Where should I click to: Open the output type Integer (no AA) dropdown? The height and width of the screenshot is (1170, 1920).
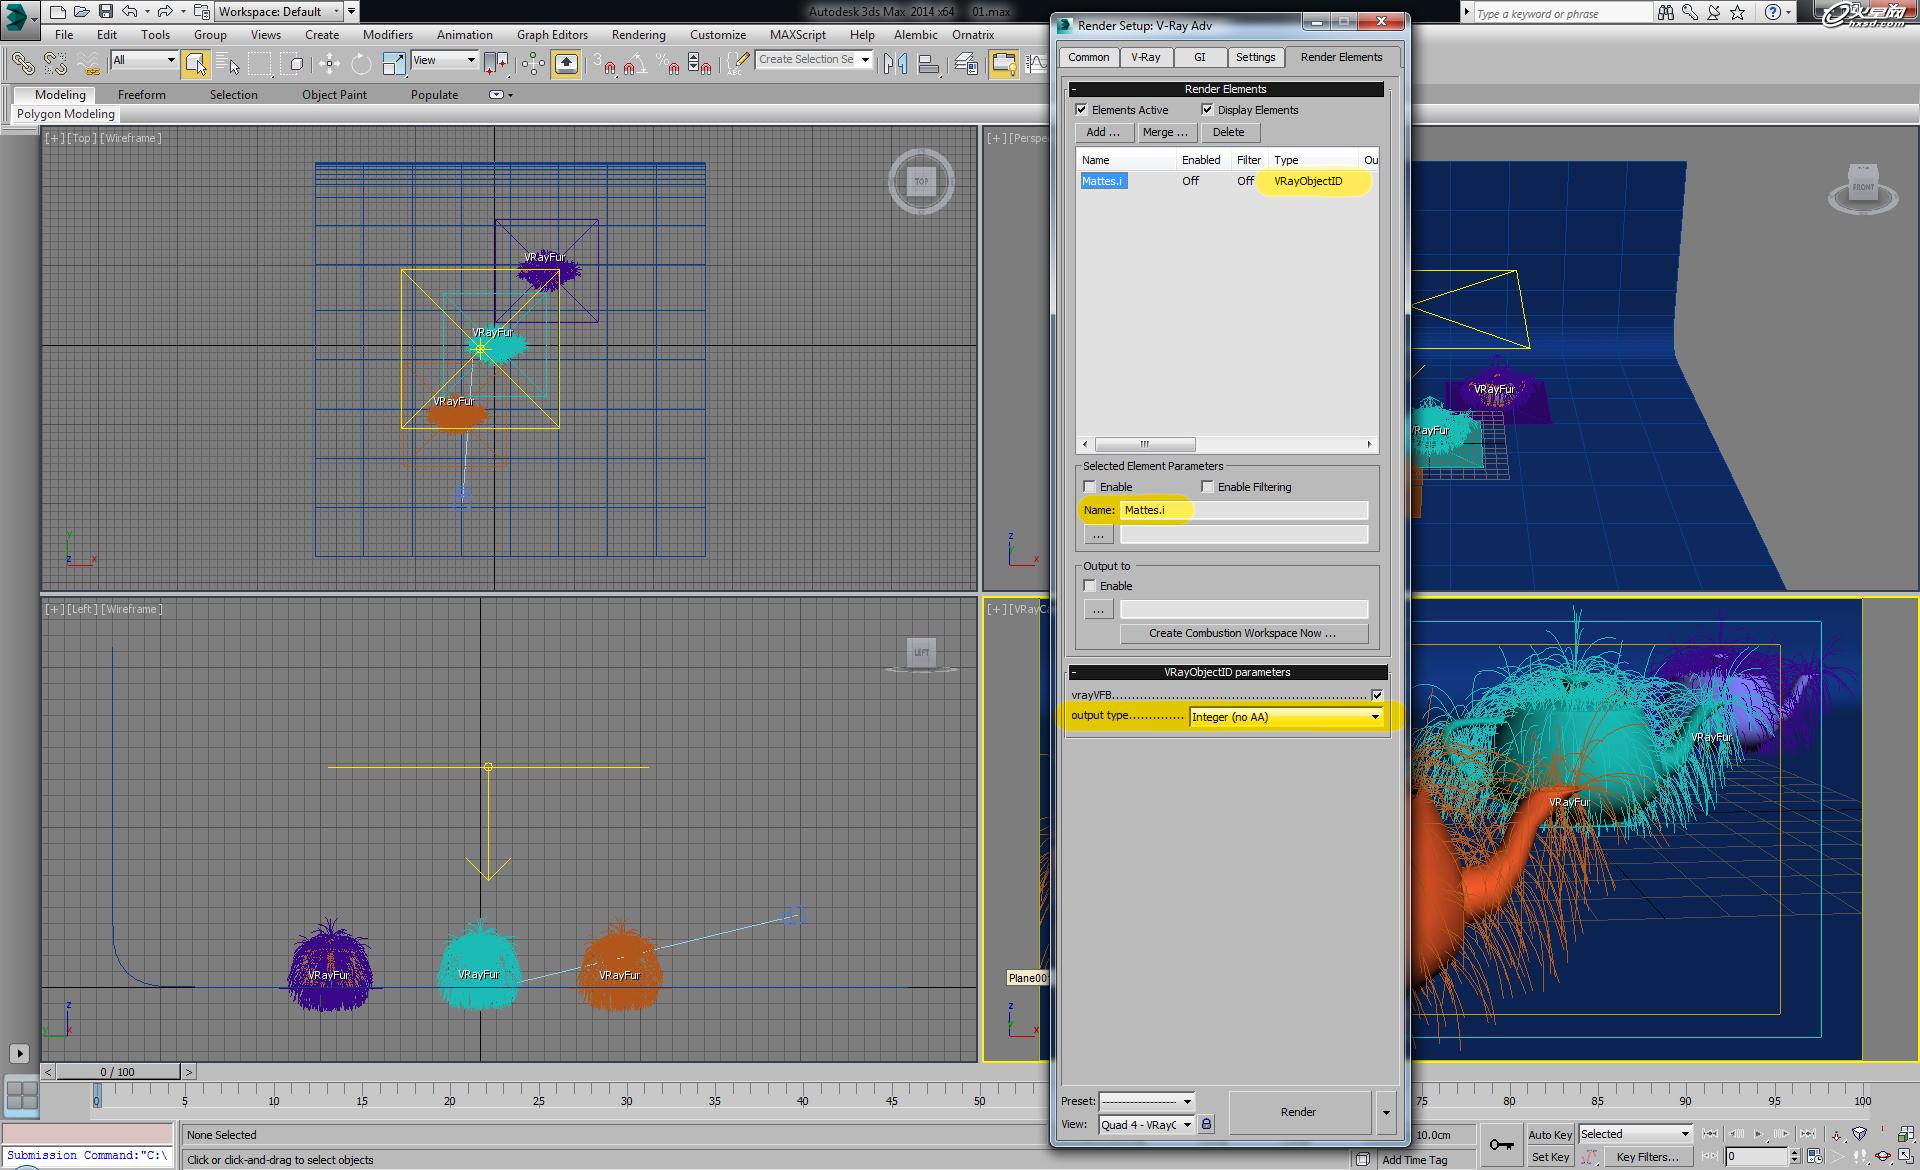(1286, 717)
